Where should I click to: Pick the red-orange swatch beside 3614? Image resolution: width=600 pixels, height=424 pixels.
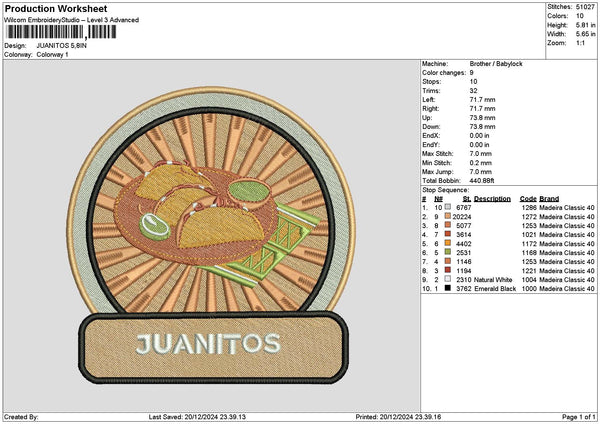(x=447, y=234)
